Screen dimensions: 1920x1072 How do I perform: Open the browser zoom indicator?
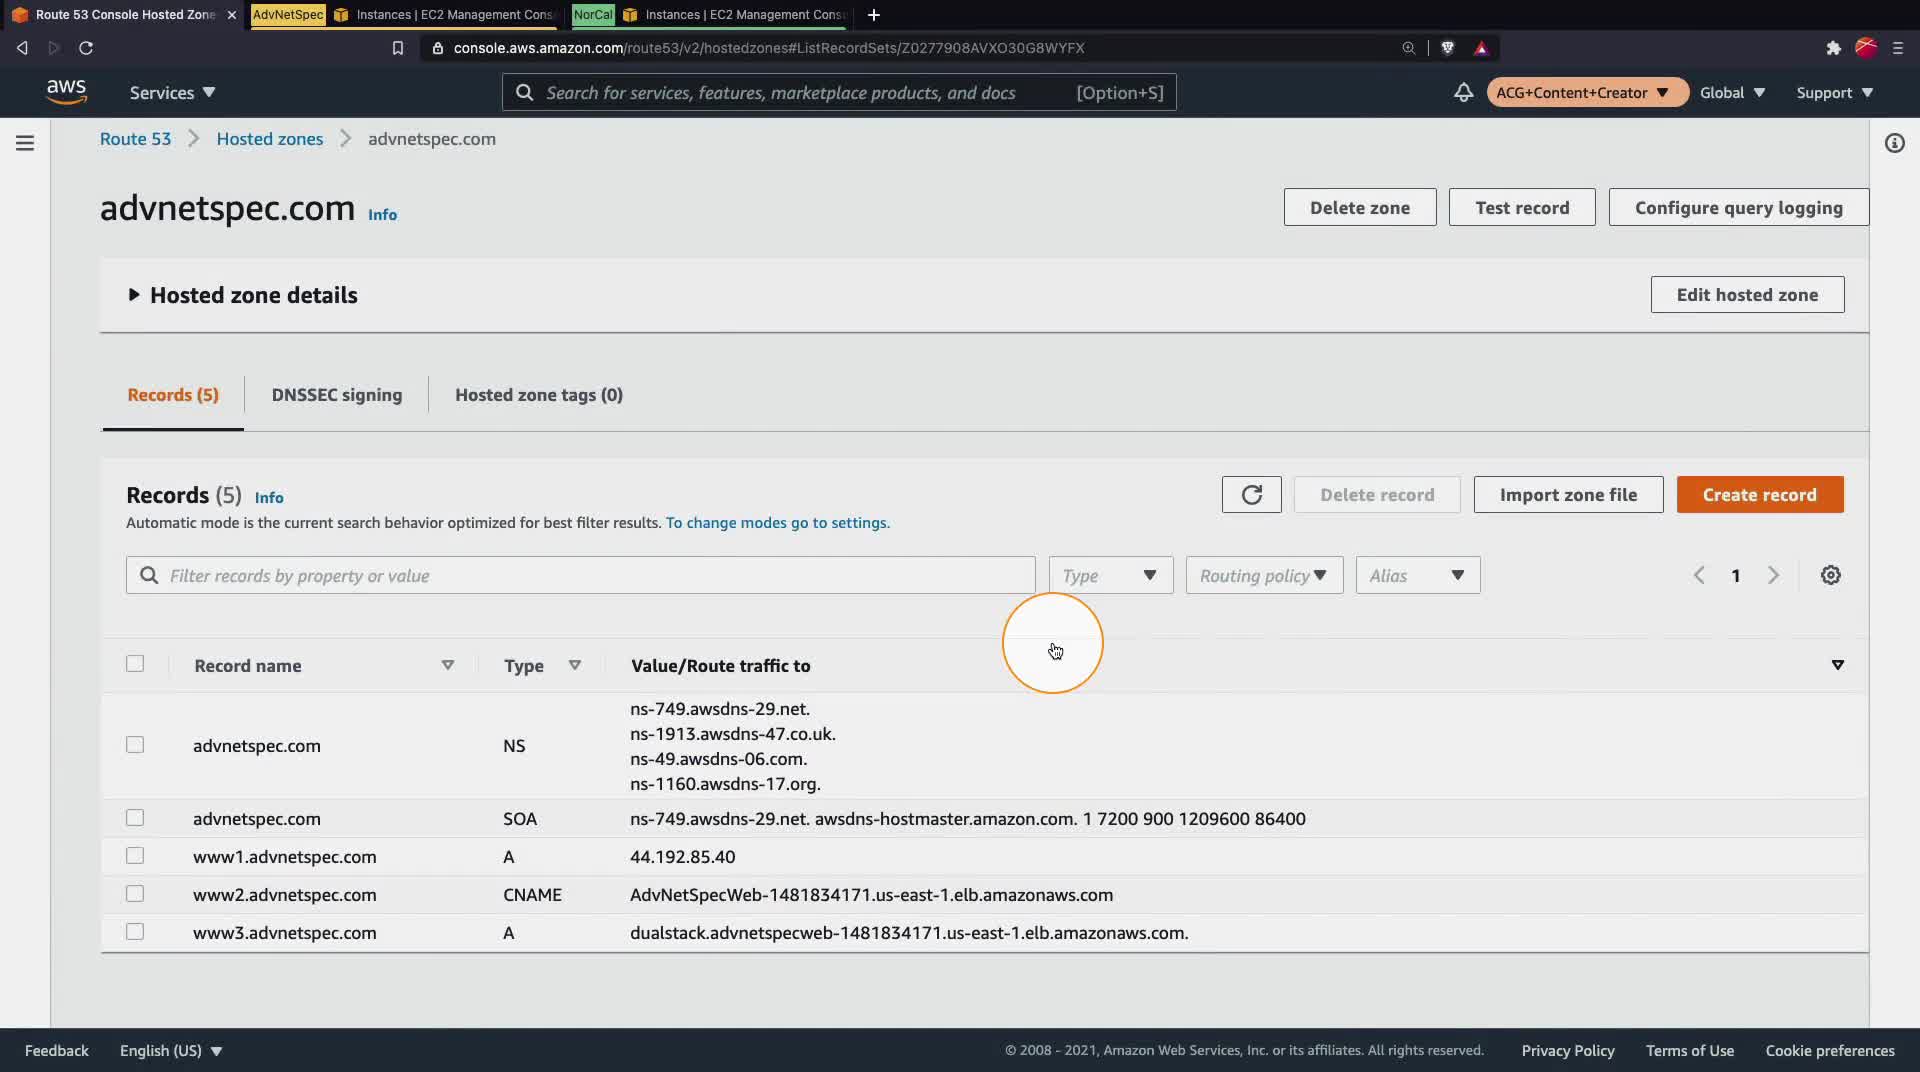pyautogui.click(x=1408, y=48)
